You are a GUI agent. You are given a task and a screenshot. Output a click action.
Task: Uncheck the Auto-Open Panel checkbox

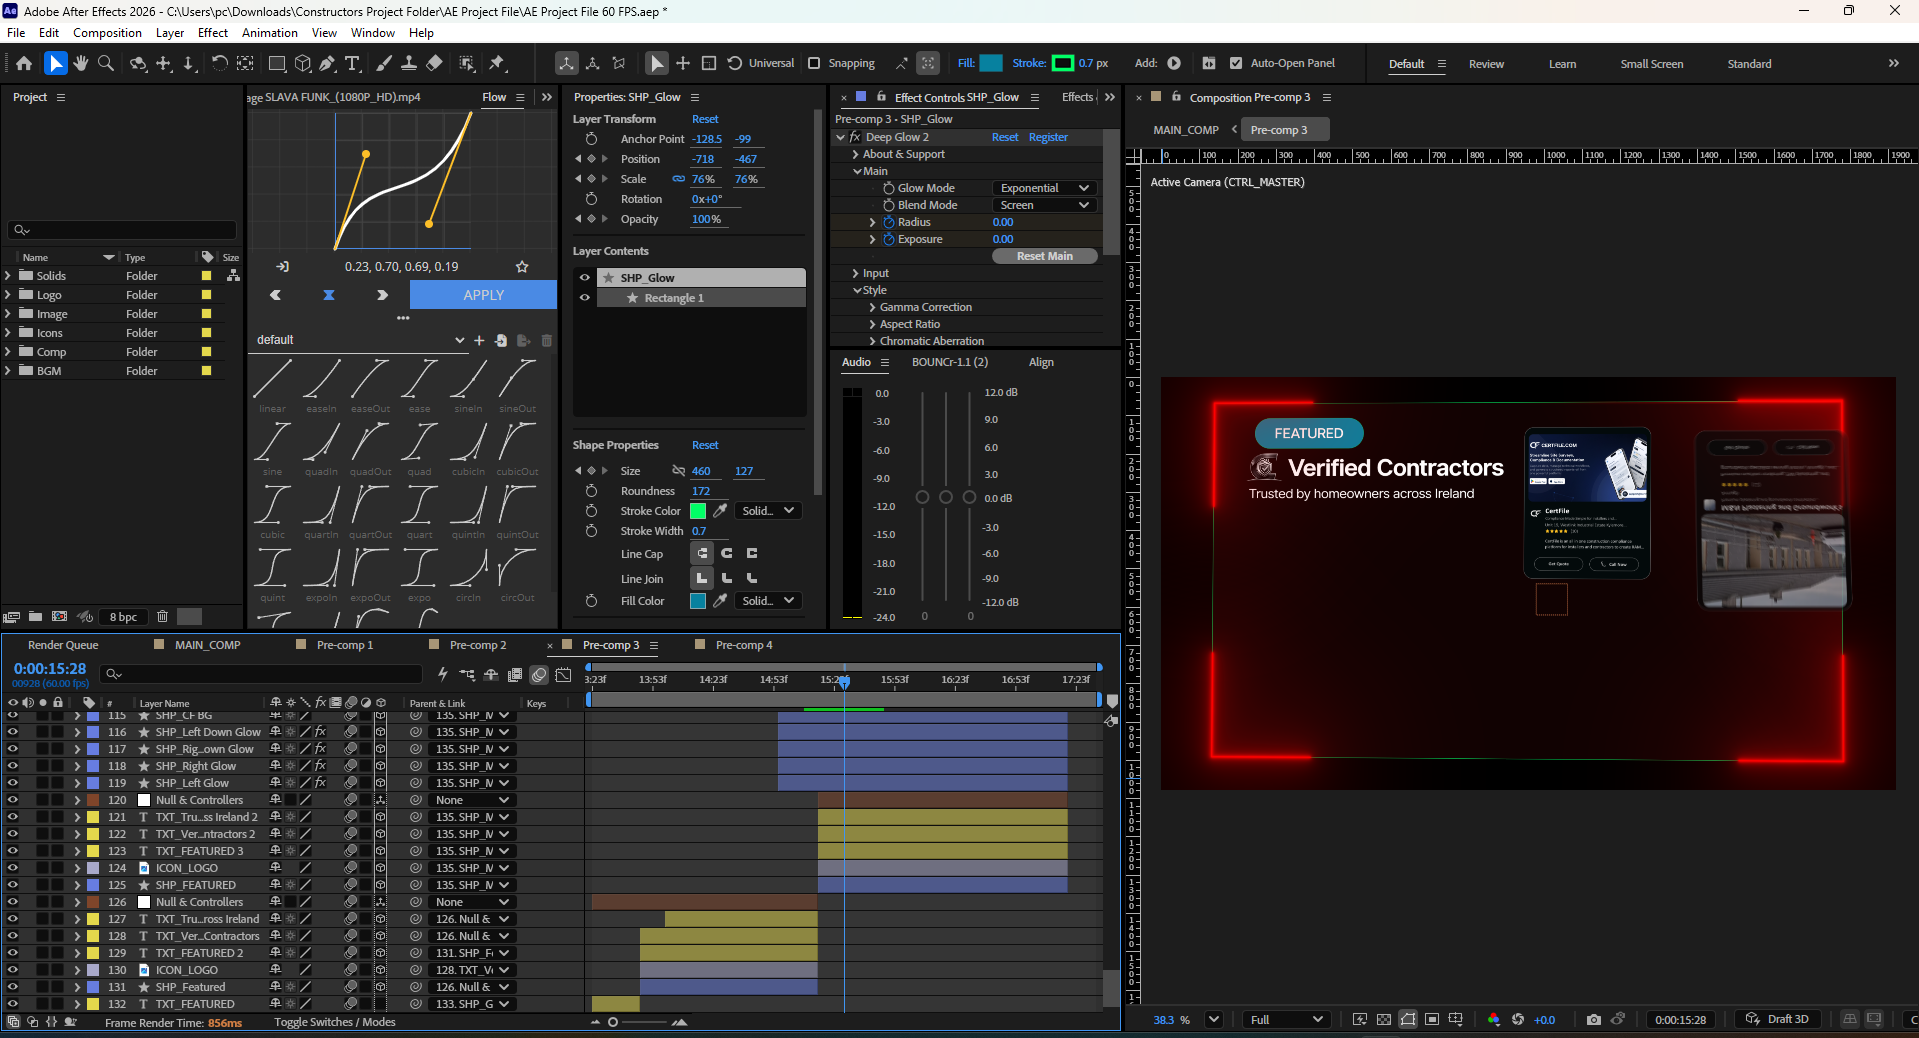1236,63
